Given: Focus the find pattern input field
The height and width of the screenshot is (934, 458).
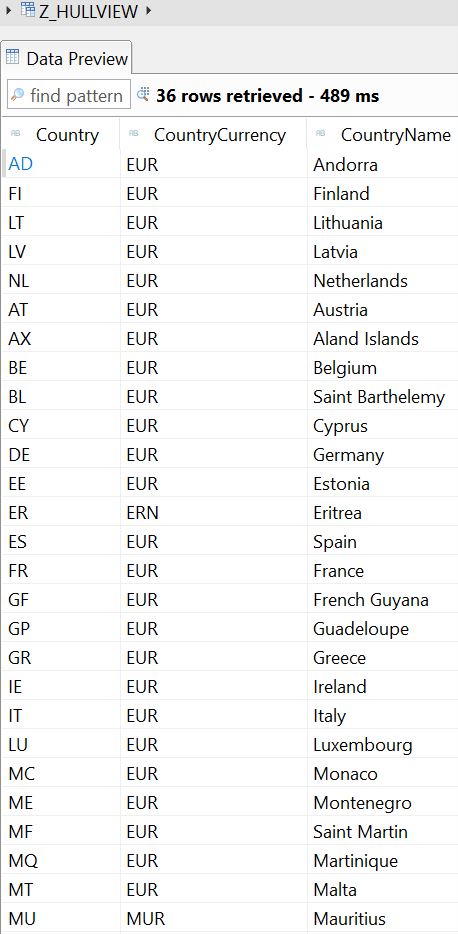Looking at the screenshot, I should [x=69, y=95].
